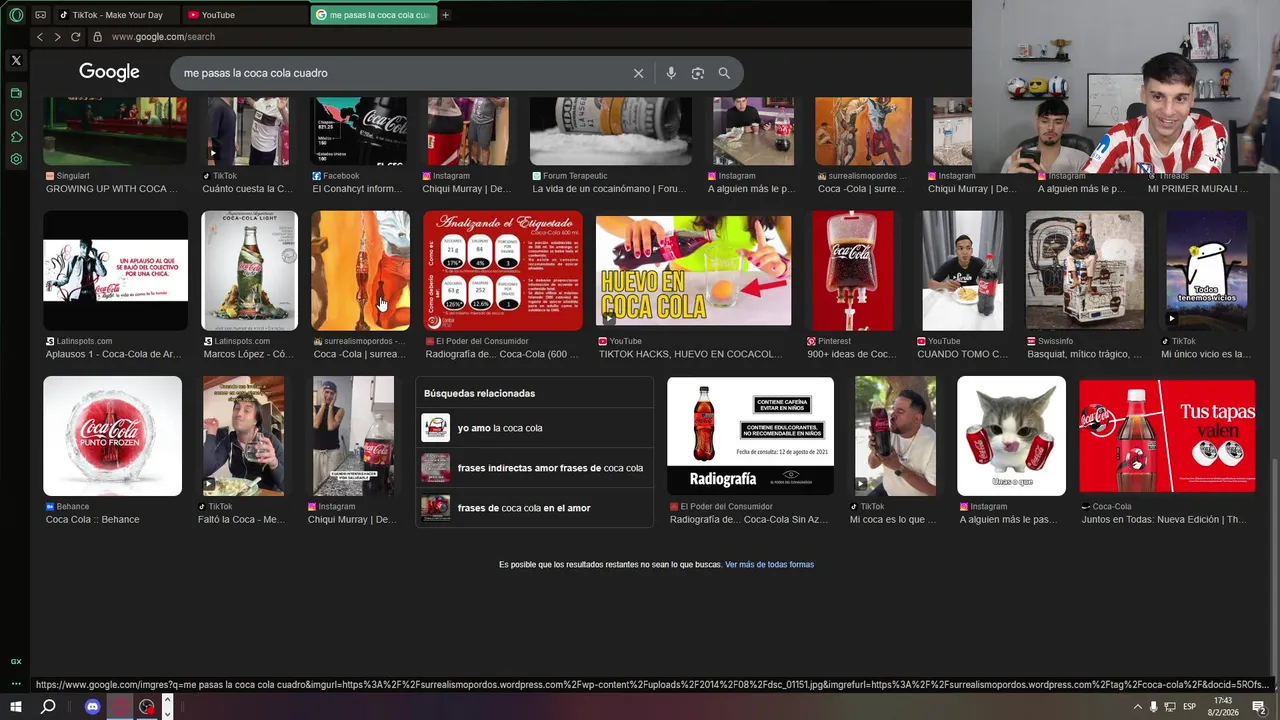Open the GX Corner gamepad icon

pos(40,15)
